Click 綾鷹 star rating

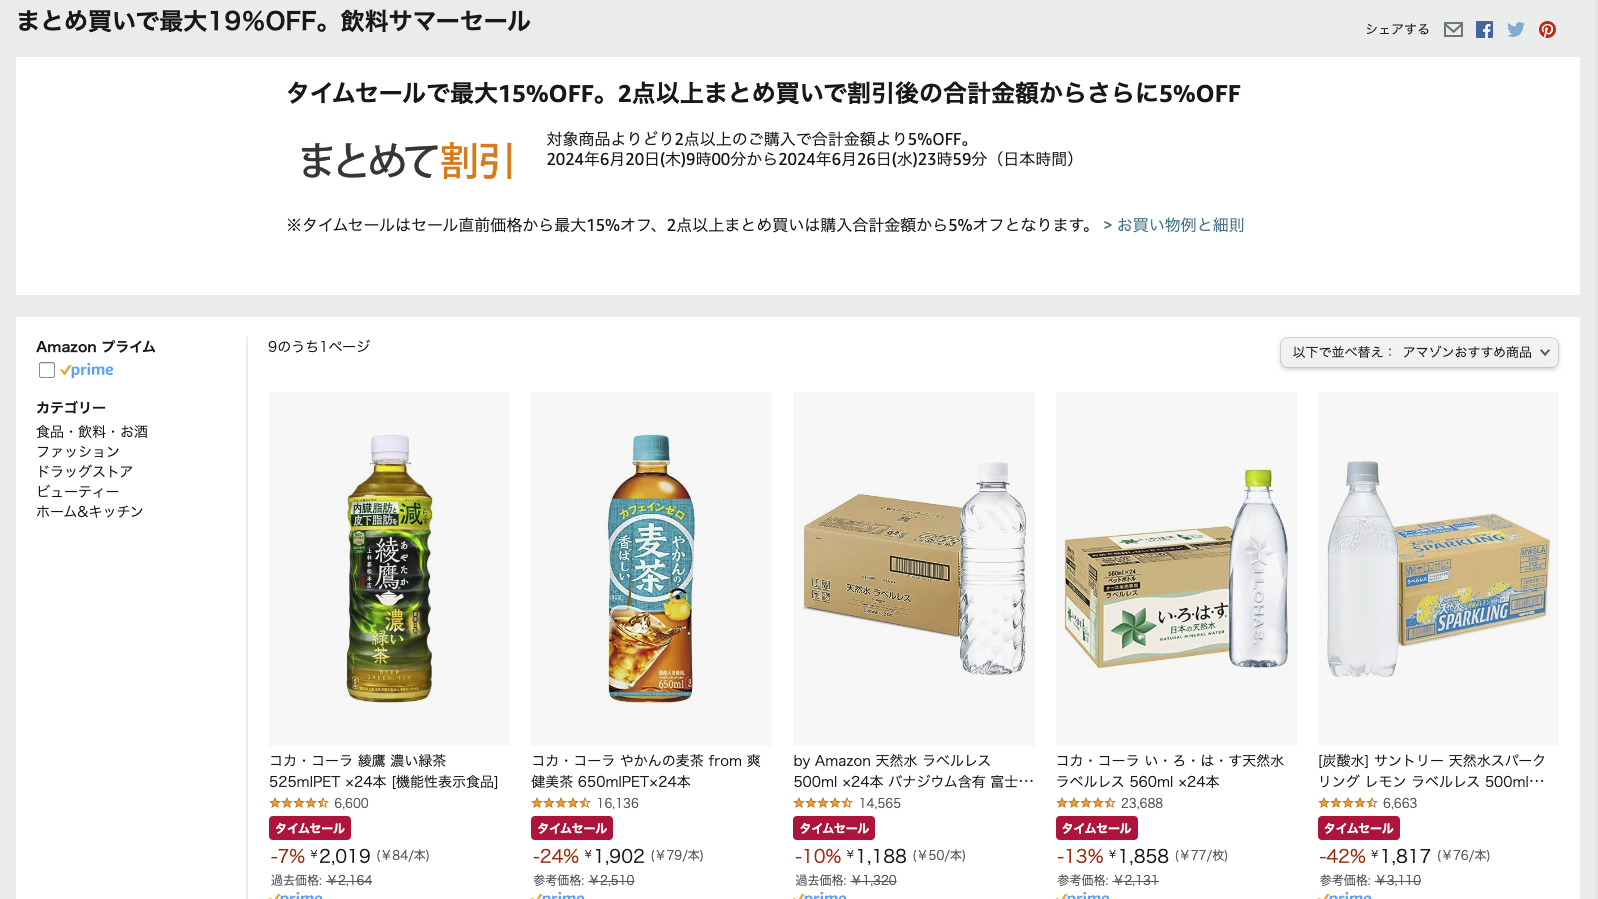coord(299,803)
